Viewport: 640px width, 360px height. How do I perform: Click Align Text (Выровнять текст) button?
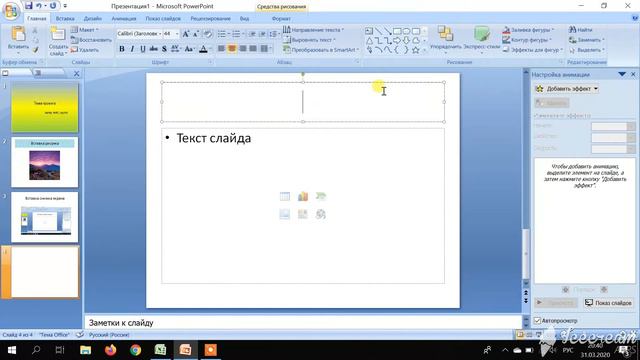[x=309, y=40]
